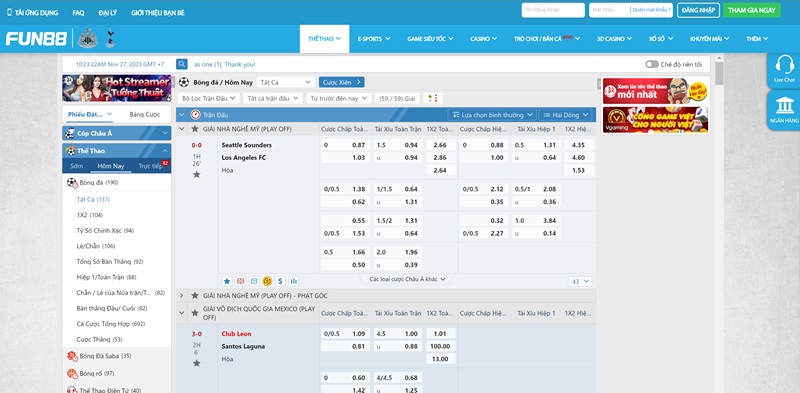This screenshot has height=393, width=800.
Task: Click the announcement search magnifier icon
Action: [182, 64]
